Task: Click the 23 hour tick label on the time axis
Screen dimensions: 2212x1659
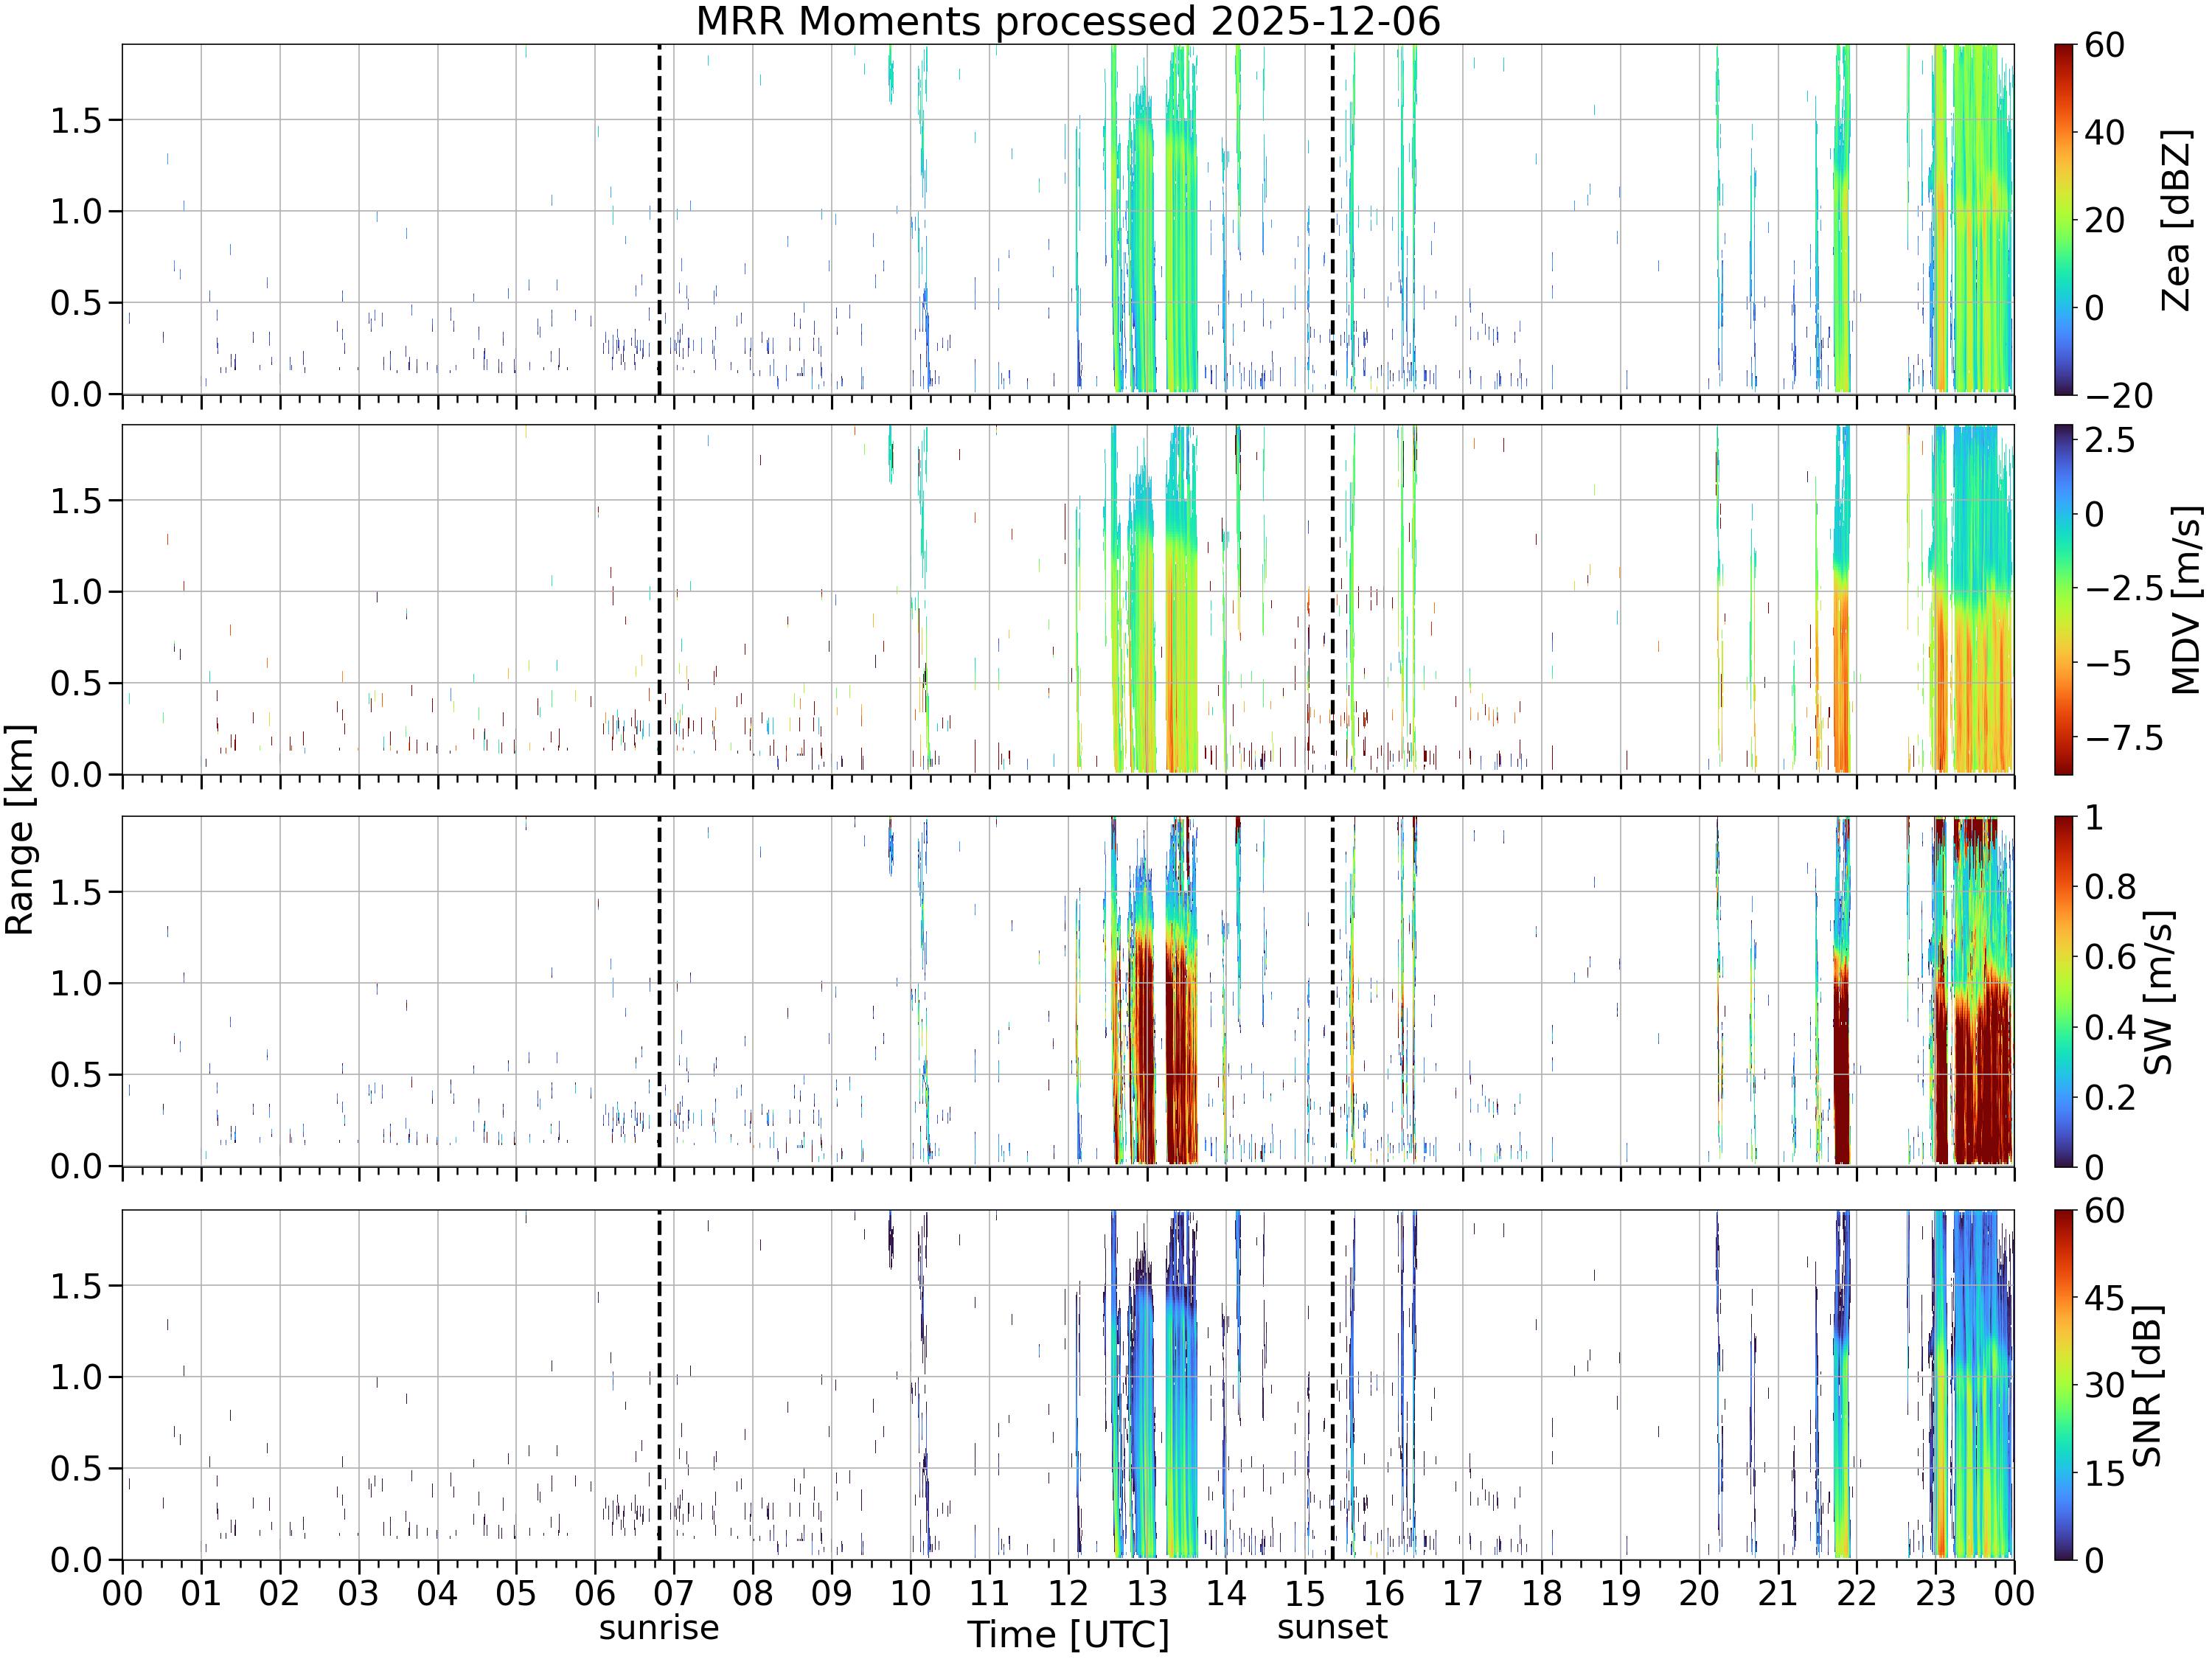Action: (x=1935, y=1592)
